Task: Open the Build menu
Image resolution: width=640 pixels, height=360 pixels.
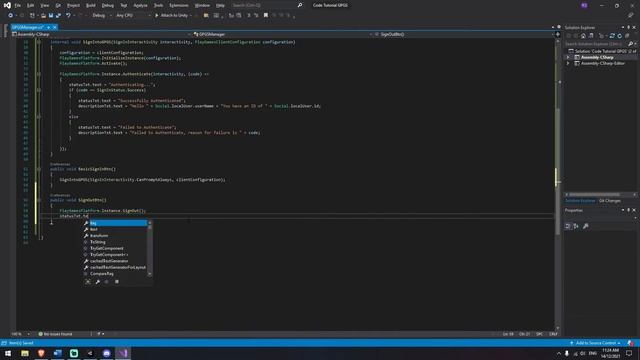Action: coord(91,5)
